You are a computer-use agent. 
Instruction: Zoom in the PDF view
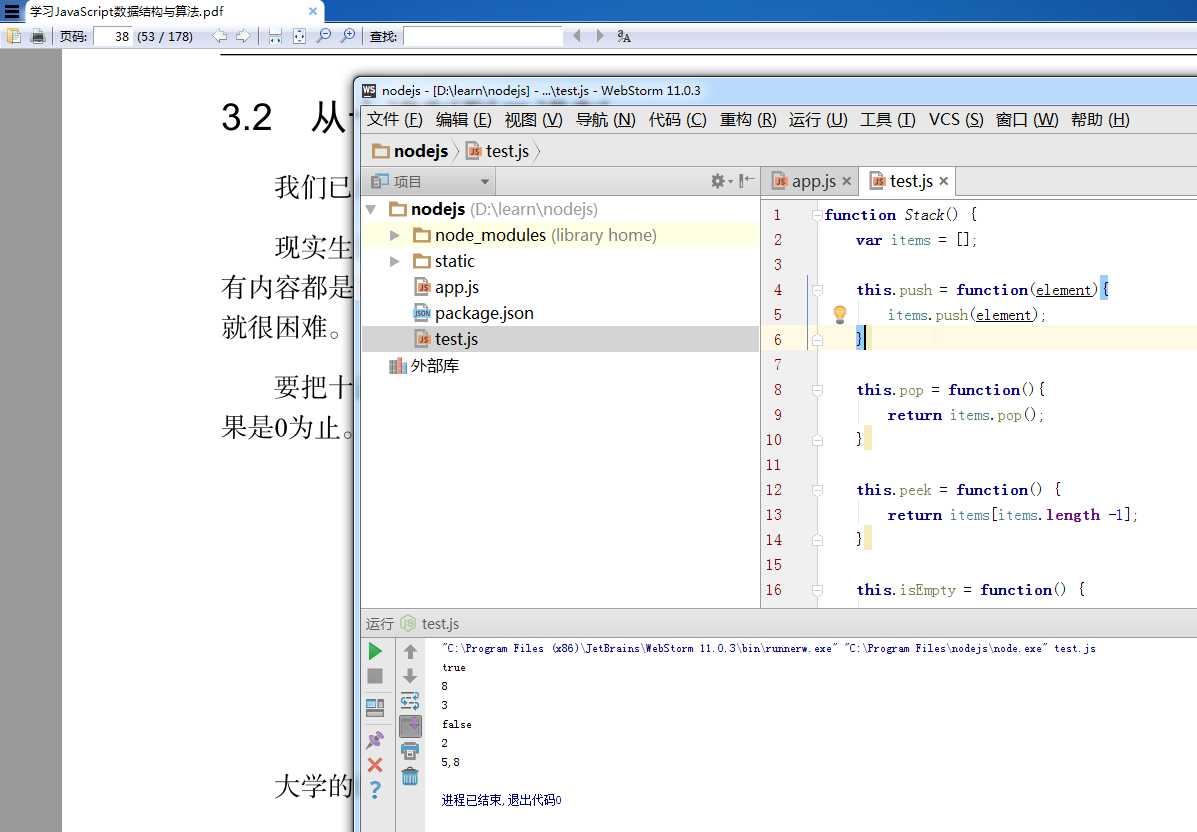pyautogui.click(x=348, y=36)
